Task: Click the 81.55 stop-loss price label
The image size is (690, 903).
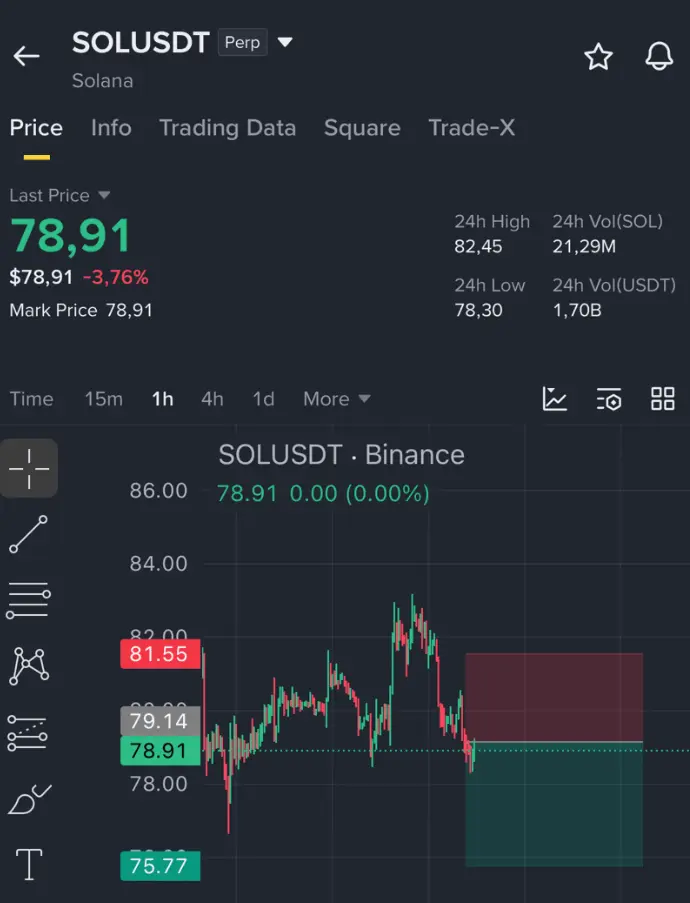Action: tap(160, 654)
